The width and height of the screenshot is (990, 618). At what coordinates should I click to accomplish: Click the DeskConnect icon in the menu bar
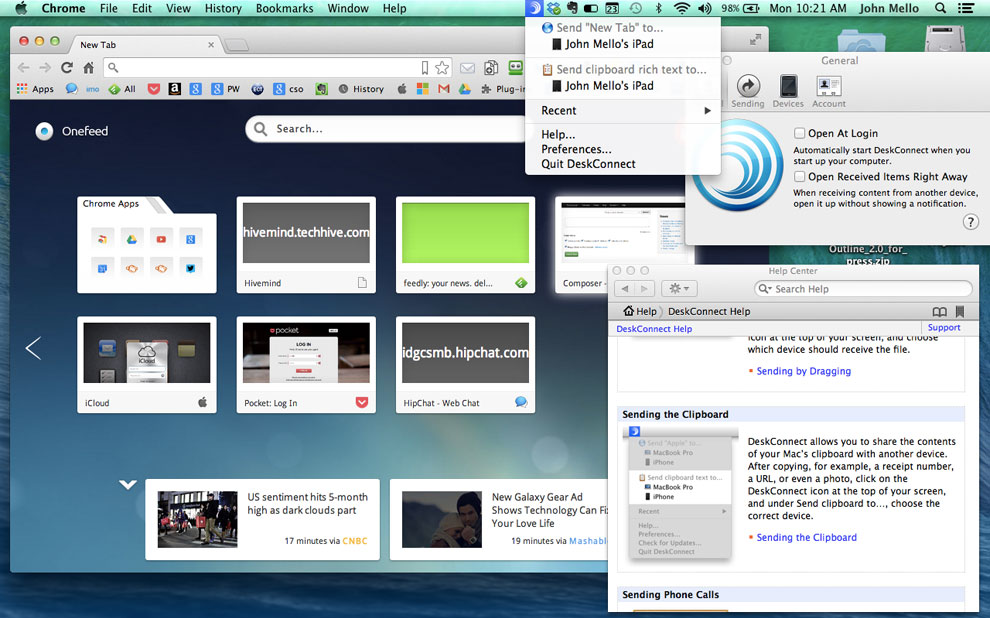534,8
